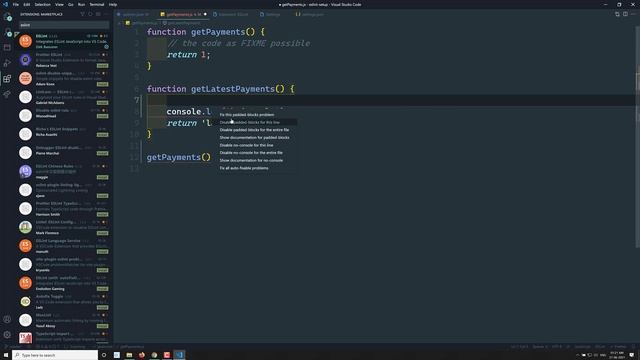Open the Go menu
Screen dimensions: 640x360
coord(71,4)
